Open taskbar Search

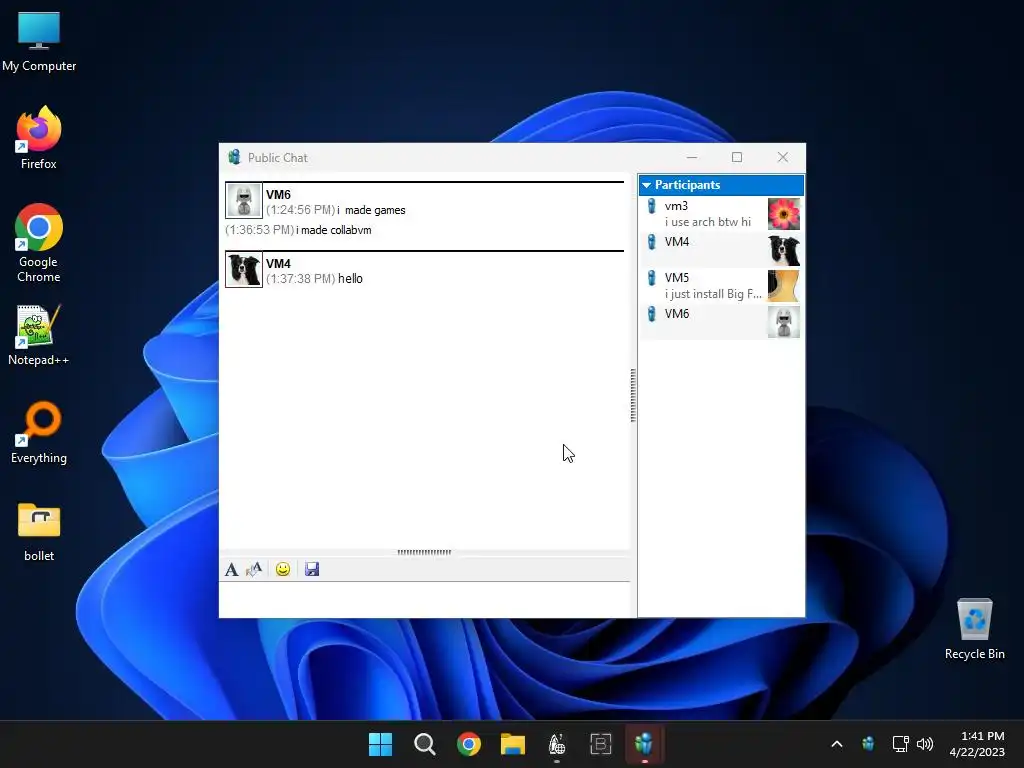point(424,744)
